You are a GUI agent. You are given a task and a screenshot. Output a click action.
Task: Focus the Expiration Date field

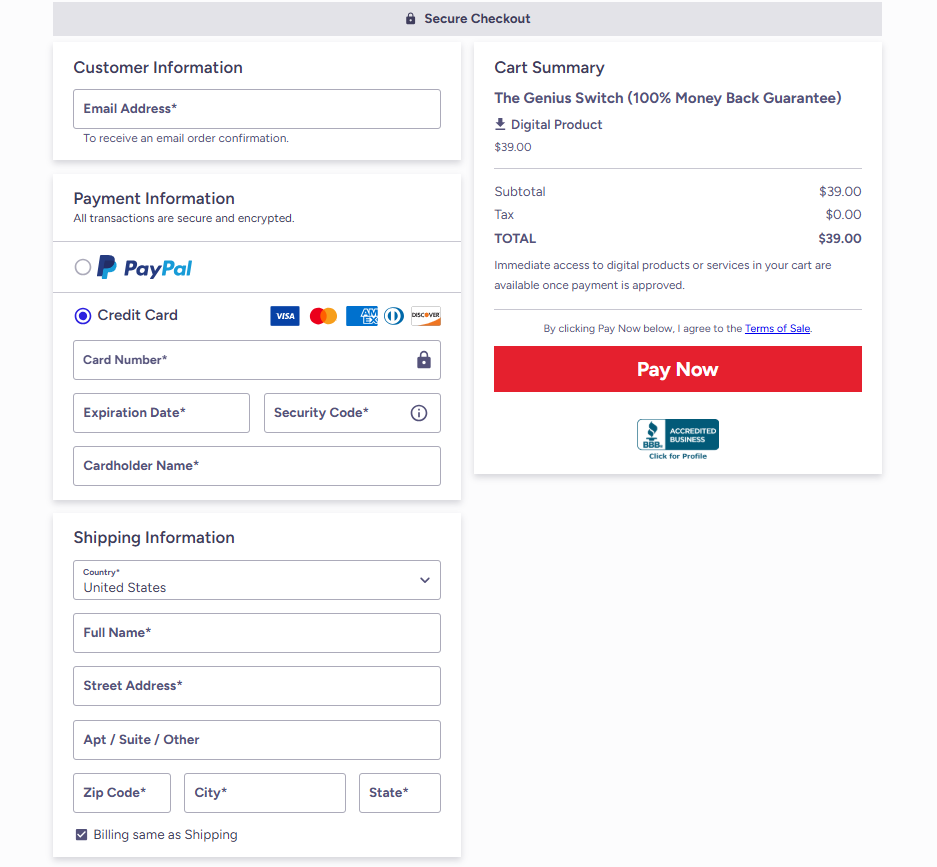click(x=161, y=413)
